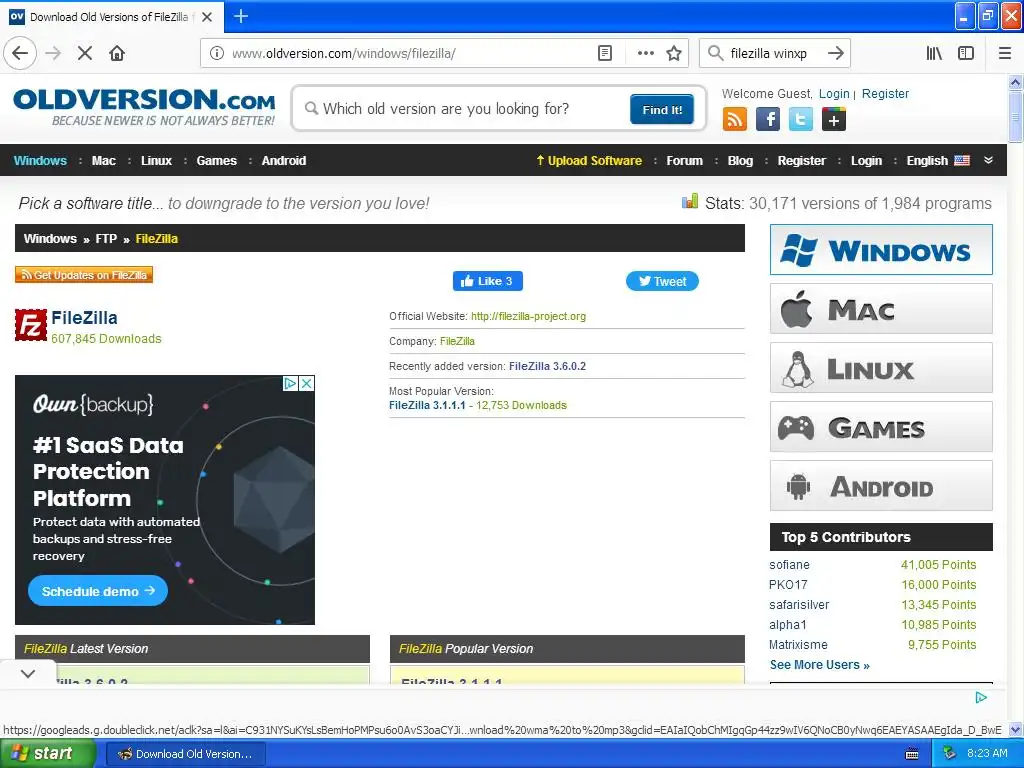The width and height of the screenshot is (1024, 768).
Task: Toggle reader view icon in address bar
Action: [605, 53]
